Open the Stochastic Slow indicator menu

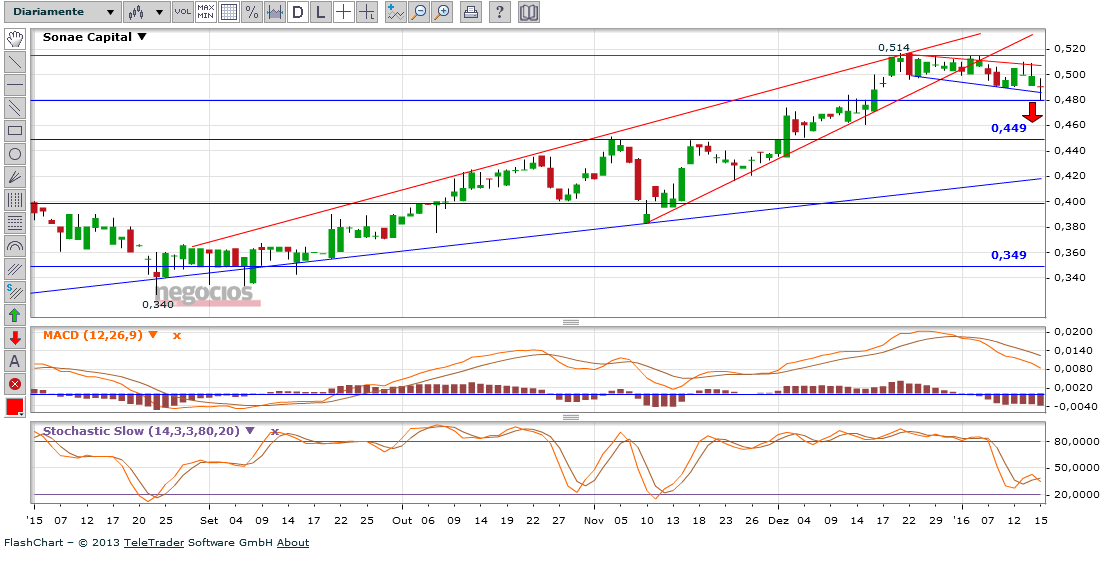click(x=250, y=431)
